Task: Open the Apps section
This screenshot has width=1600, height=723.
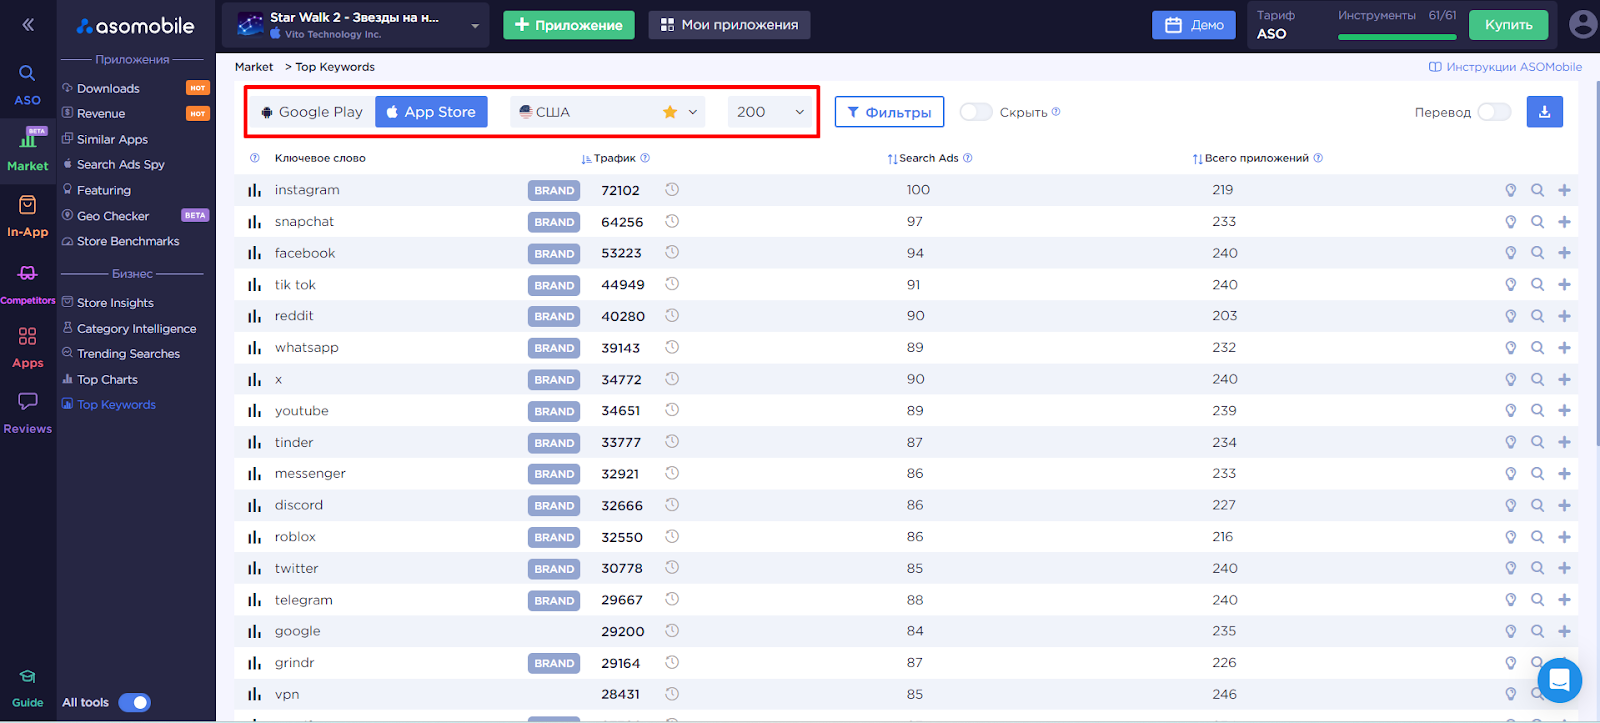Action: (x=27, y=347)
